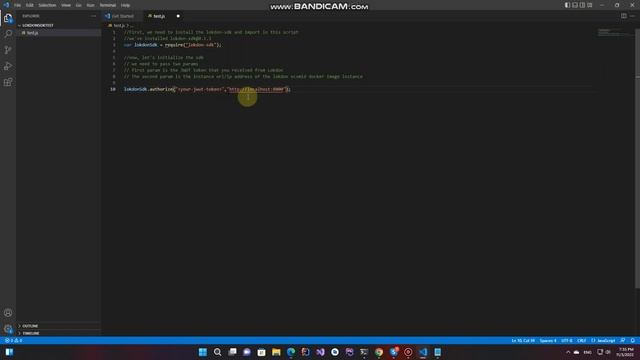Click the VS Code logo in title bar
Image resolution: width=640 pixels, height=360 pixels.
[x=6, y=5]
